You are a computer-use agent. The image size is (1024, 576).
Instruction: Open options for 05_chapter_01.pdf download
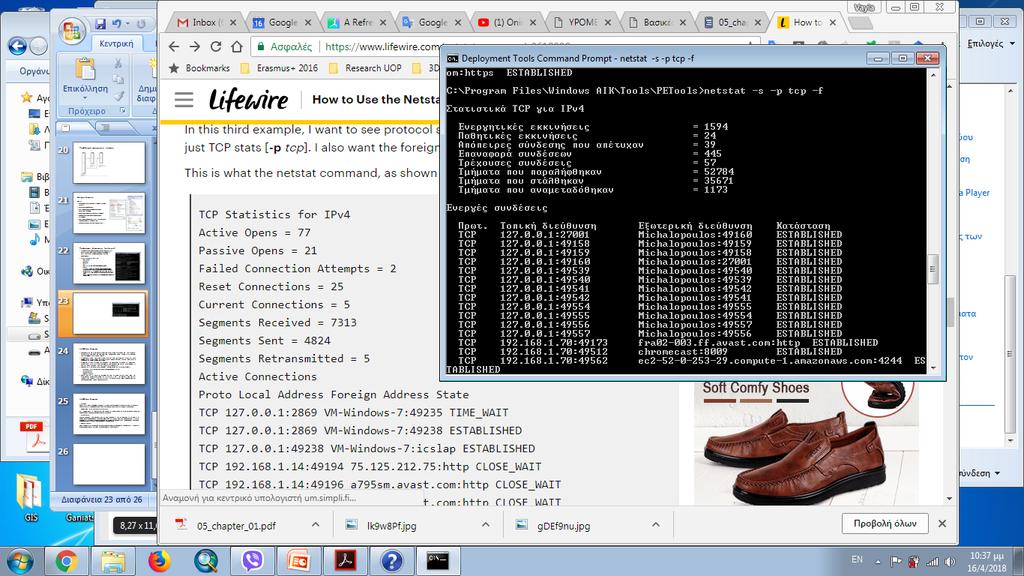coord(315,524)
